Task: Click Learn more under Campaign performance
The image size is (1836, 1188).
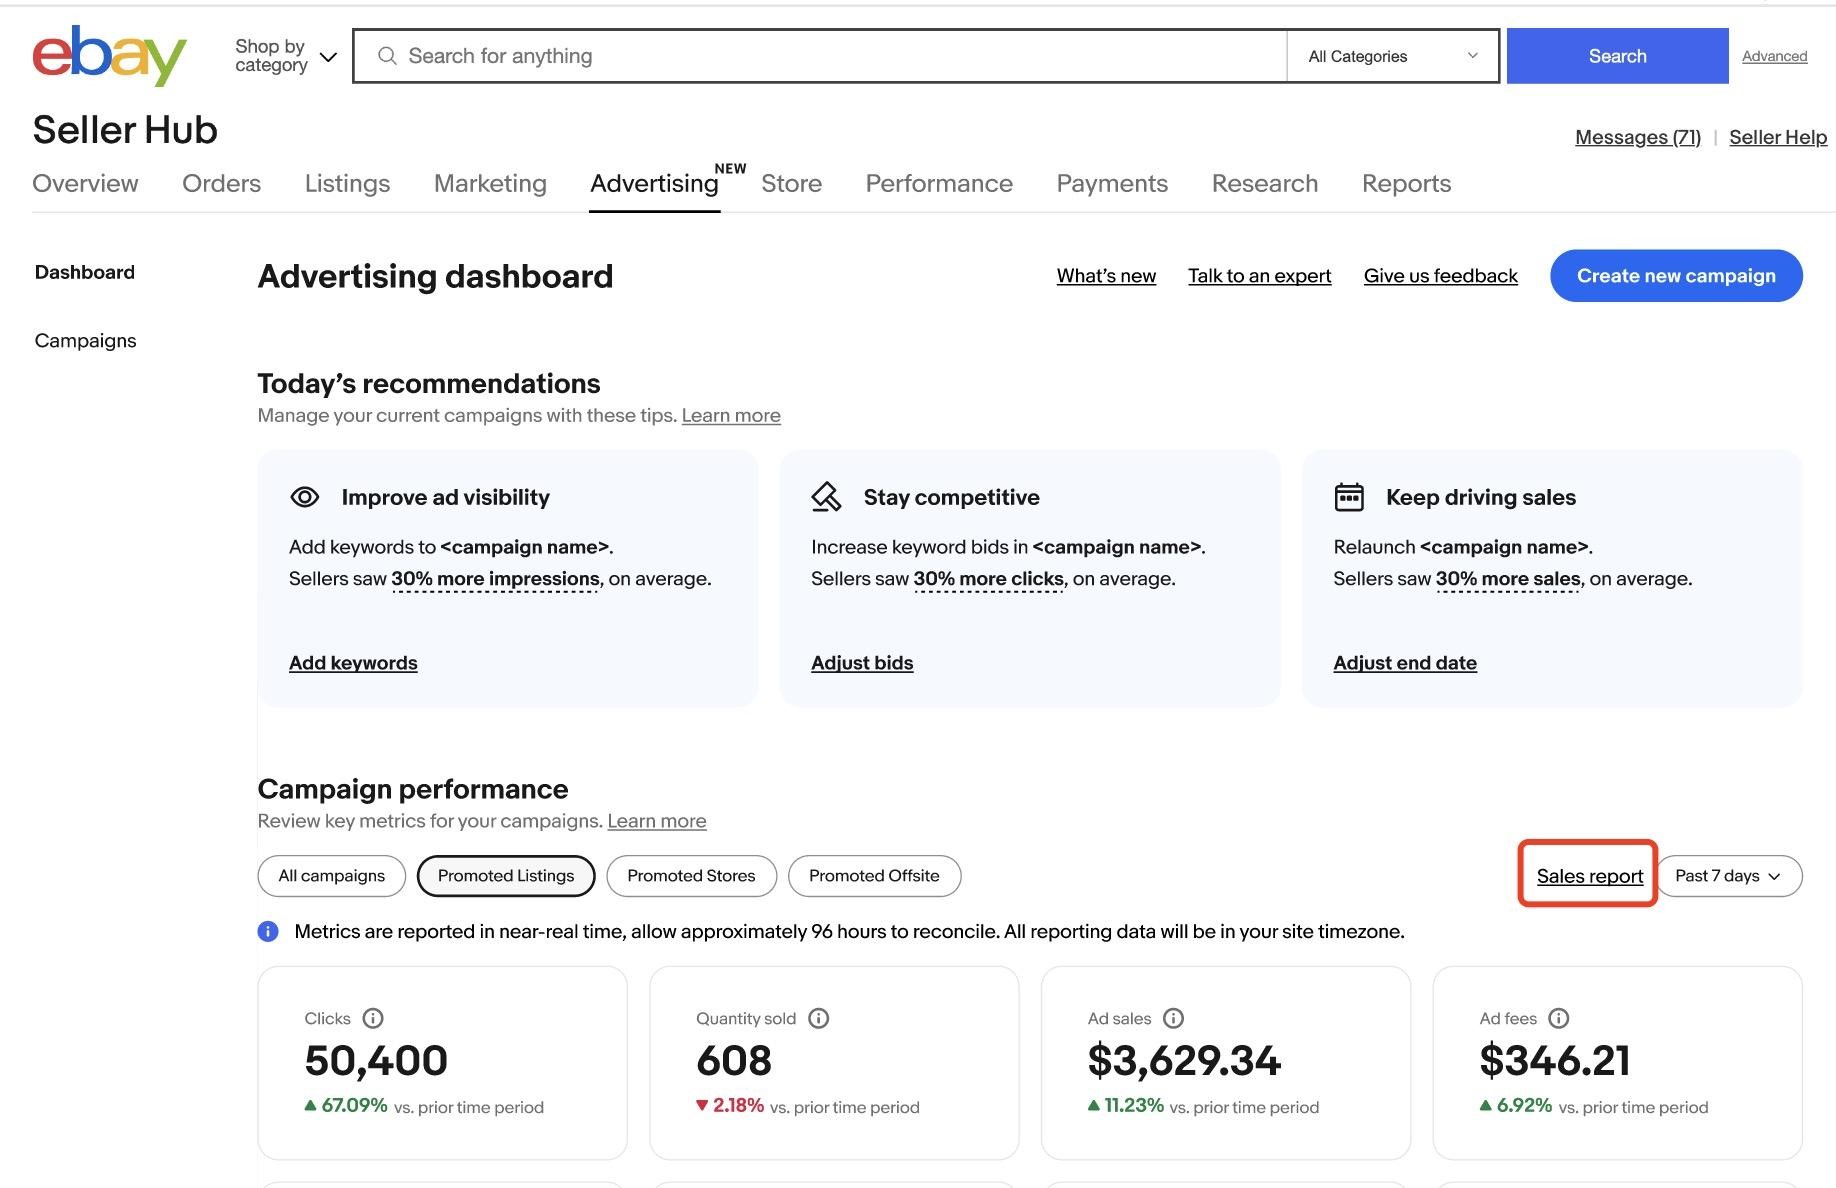Action: [657, 821]
